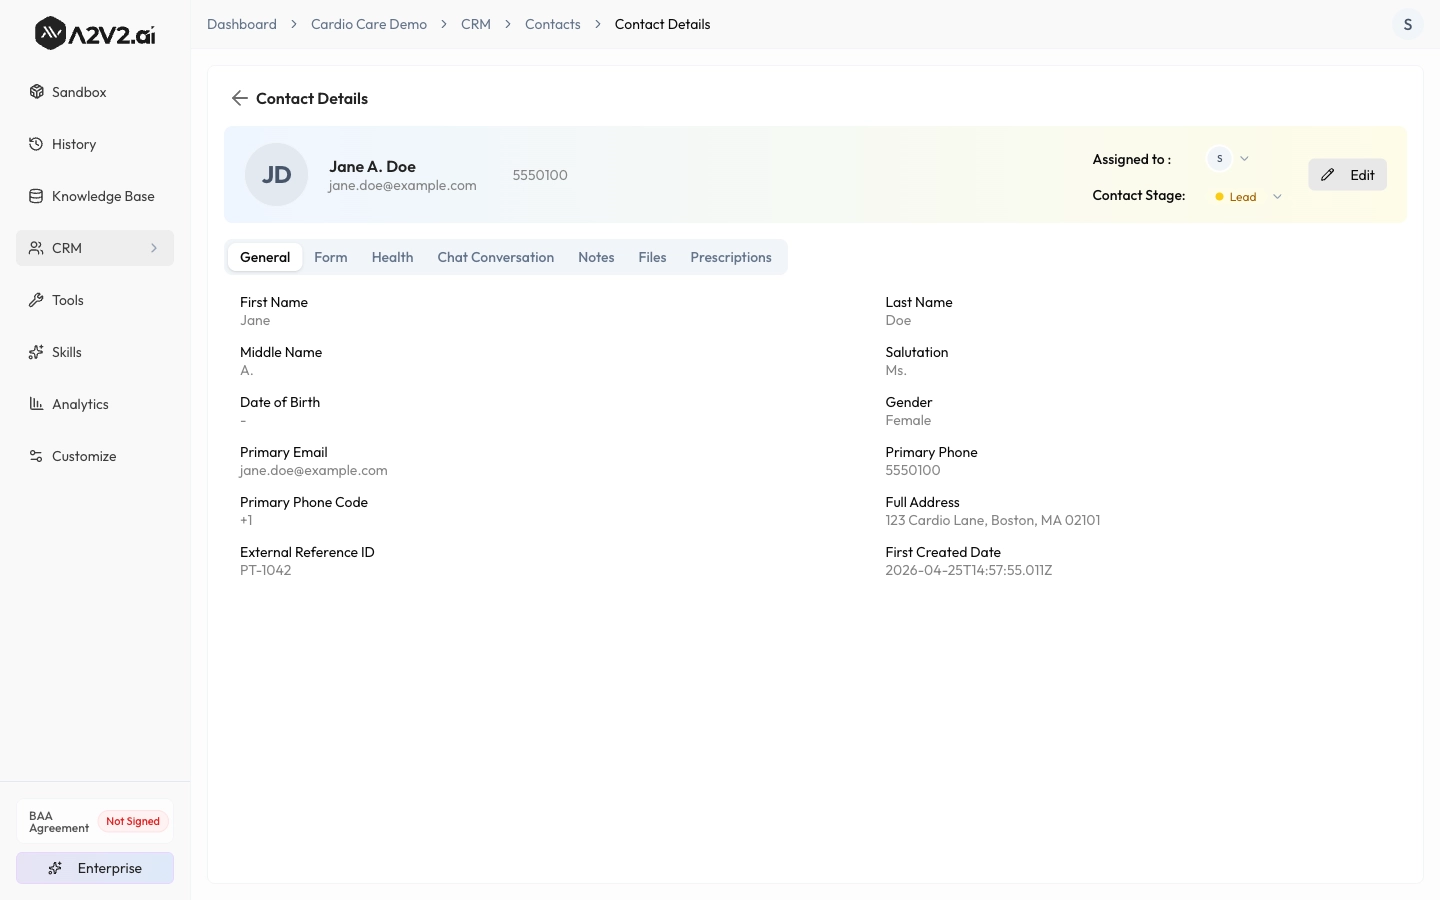Screen dimensions: 1440x900
Task: Click the A2V2.ai logo
Action: click(x=94, y=33)
